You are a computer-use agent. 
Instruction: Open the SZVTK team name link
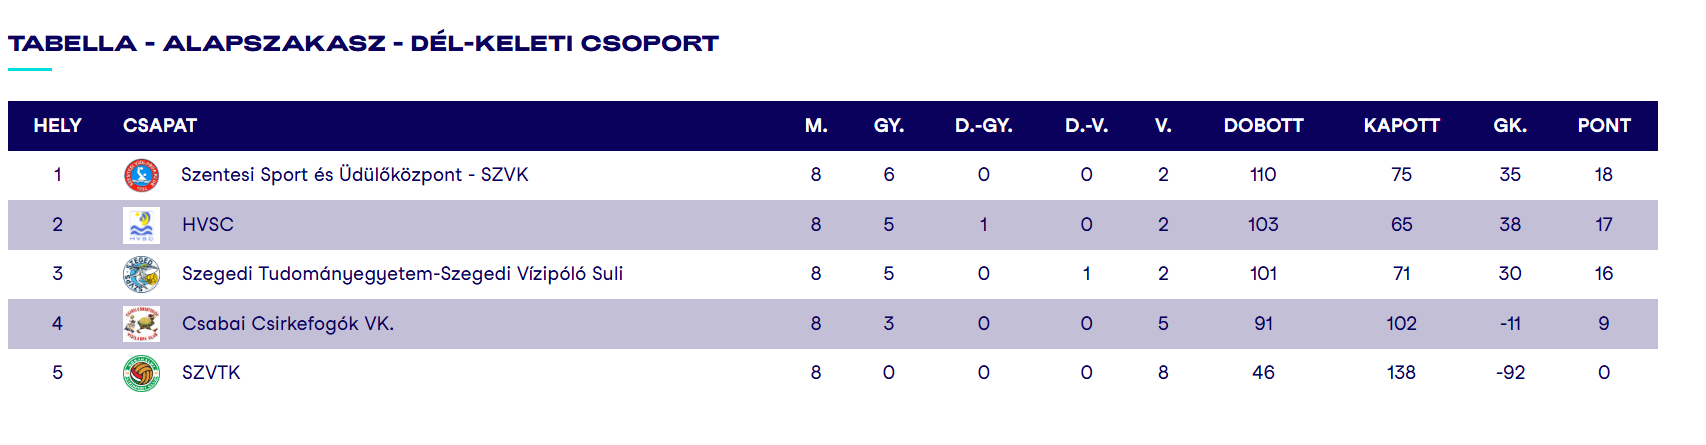211,373
